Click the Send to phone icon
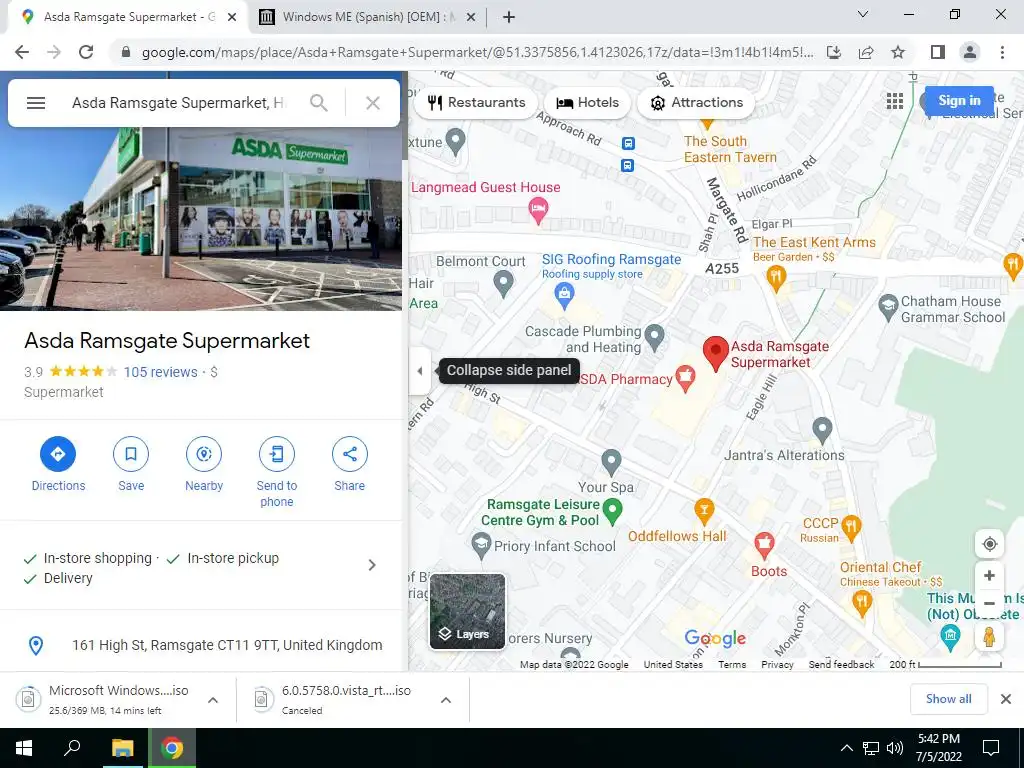 (x=277, y=454)
